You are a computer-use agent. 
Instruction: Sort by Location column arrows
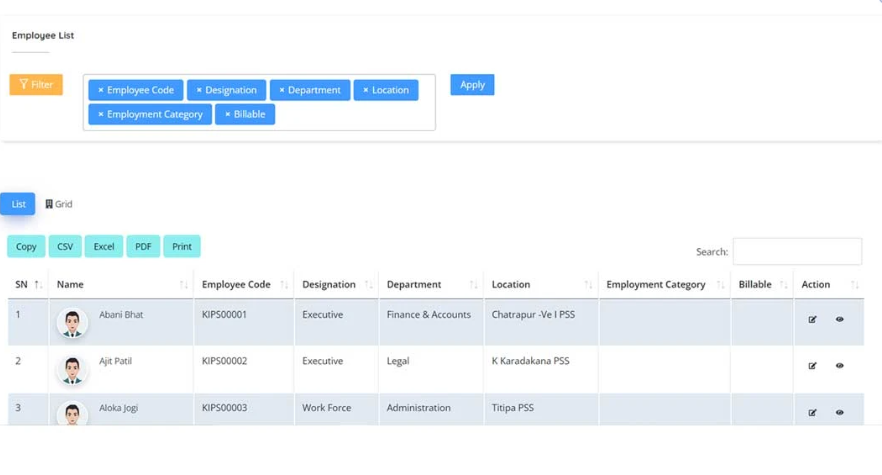point(588,285)
